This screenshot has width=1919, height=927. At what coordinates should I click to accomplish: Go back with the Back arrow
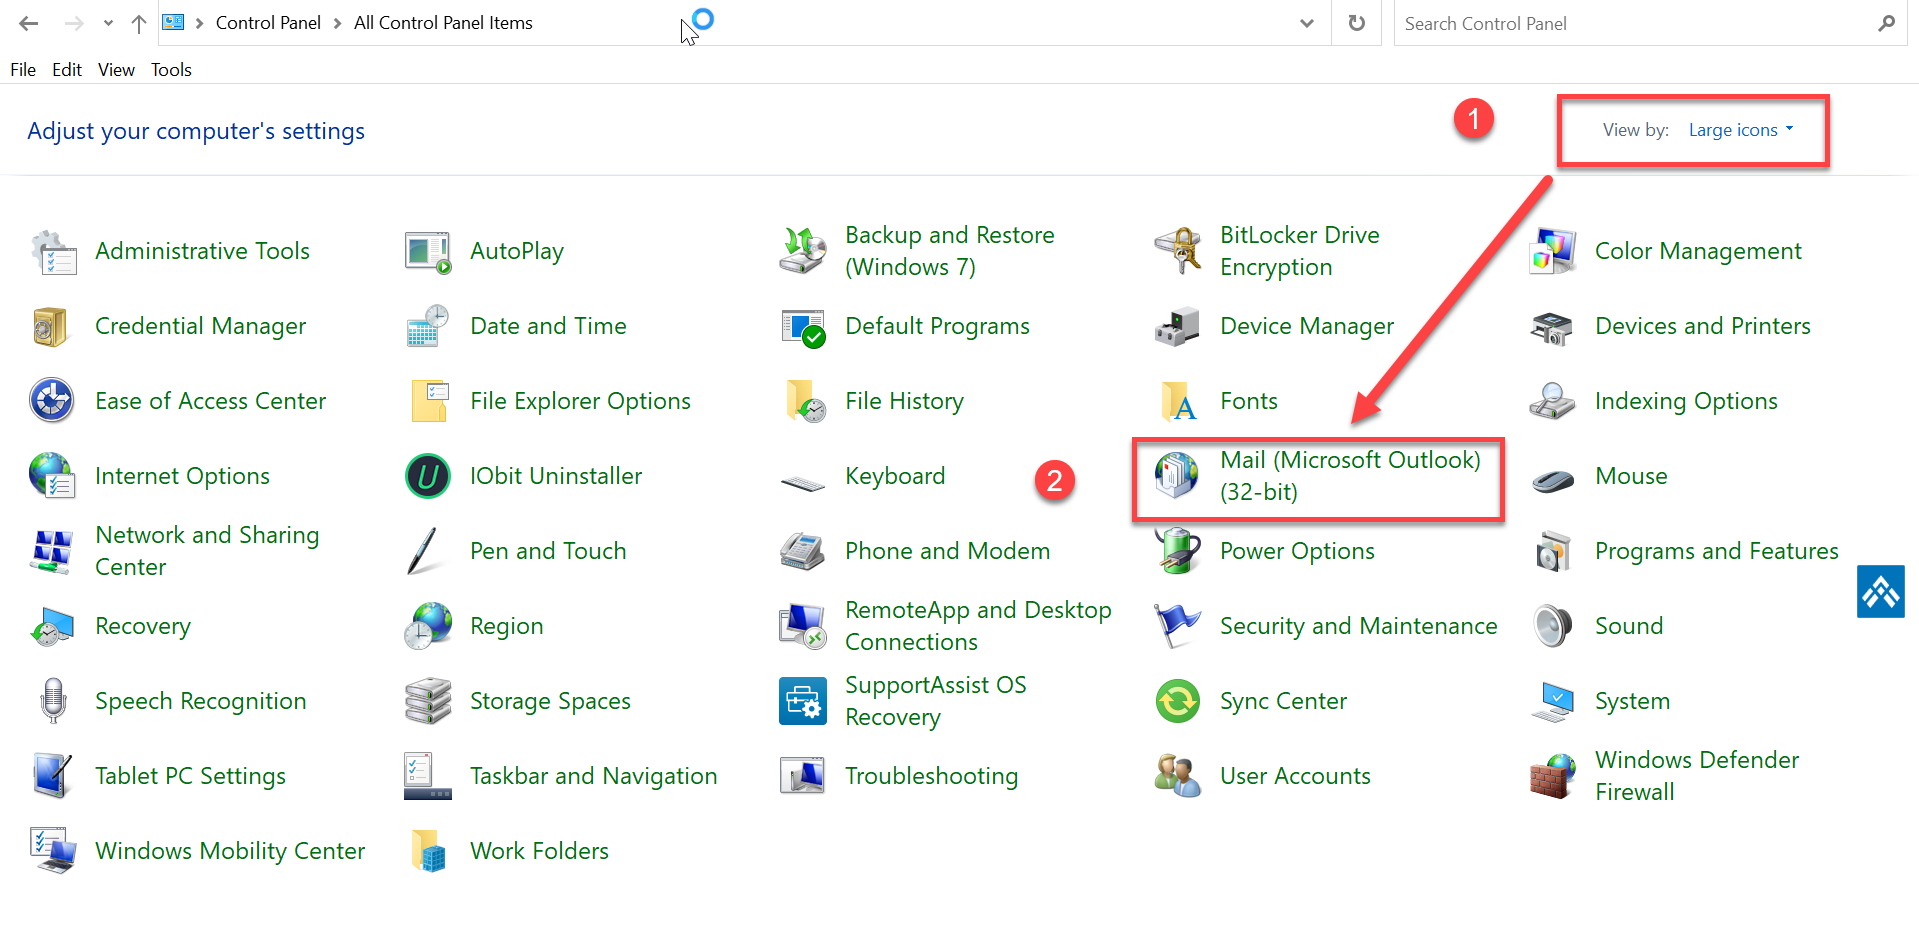coord(28,23)
